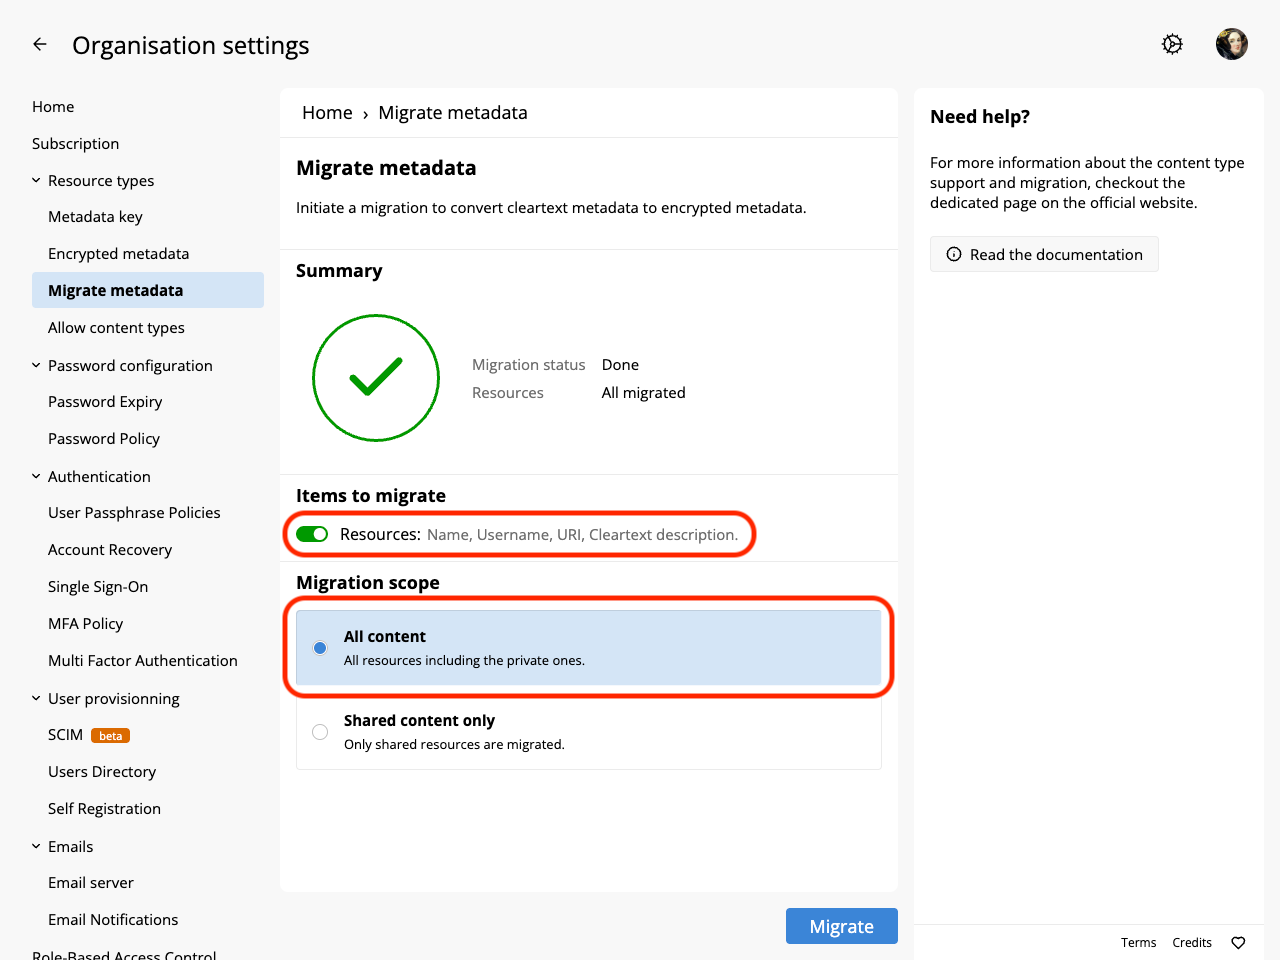The height and width of the screenshot is (960, 1280).
Task: Open Subscription in the sidebar
Action: (75, 144)
